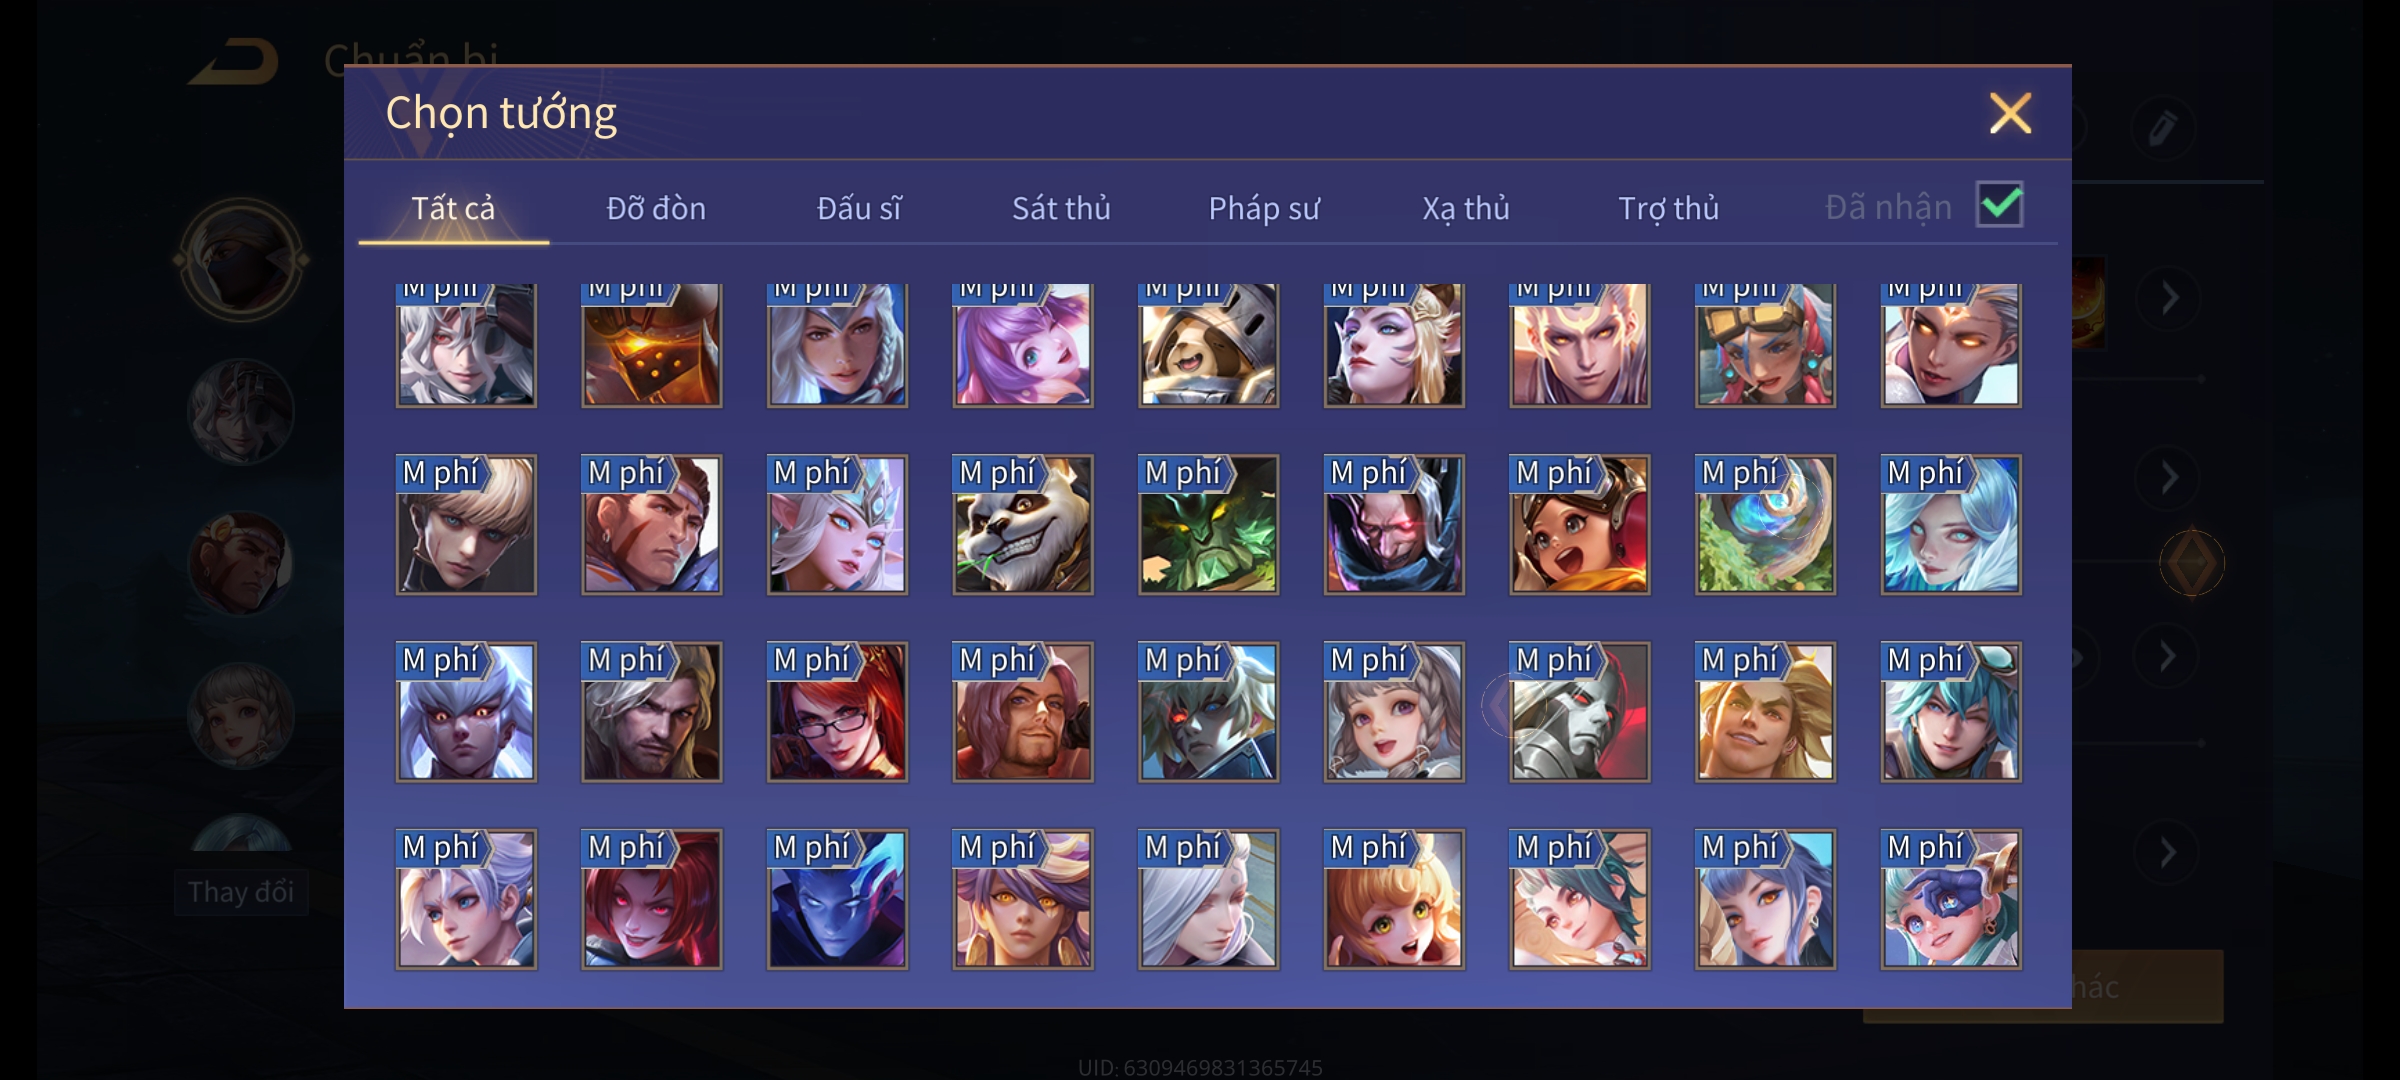Choose the red-haired hero with glasses
This screenshot has height=1080, width=2400.
click(x=837, y=712)
